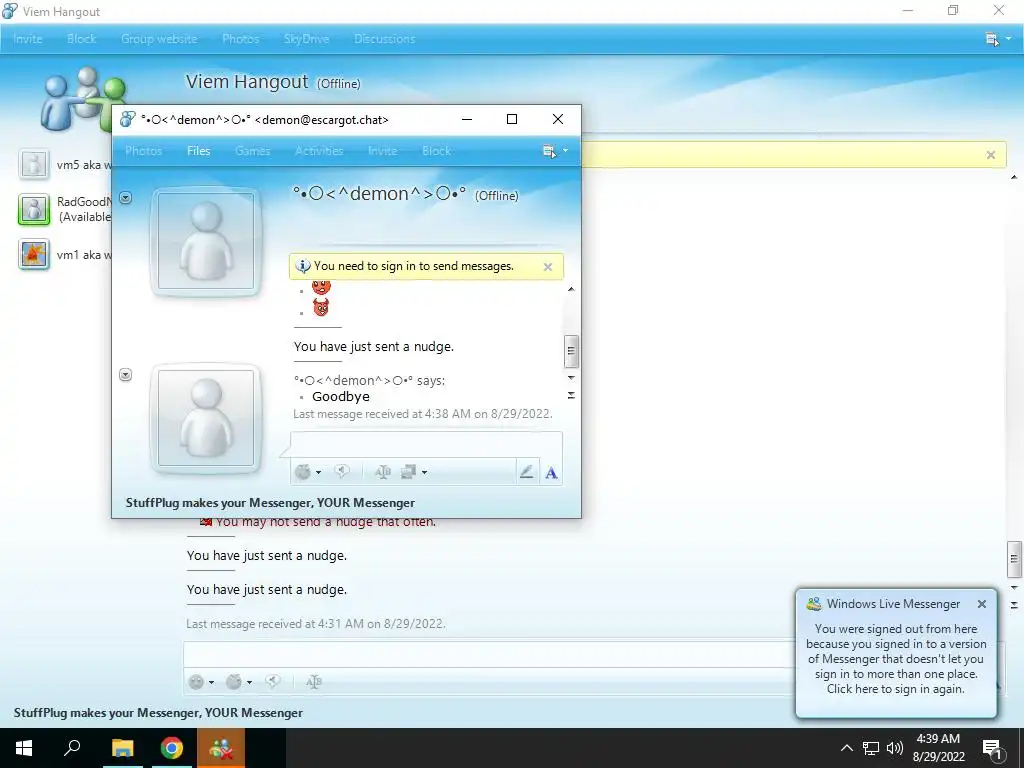Send a voice clip in demon chat toolbar
The width and height of the screenshot is (1024, 768).
[x=341, y=472]
